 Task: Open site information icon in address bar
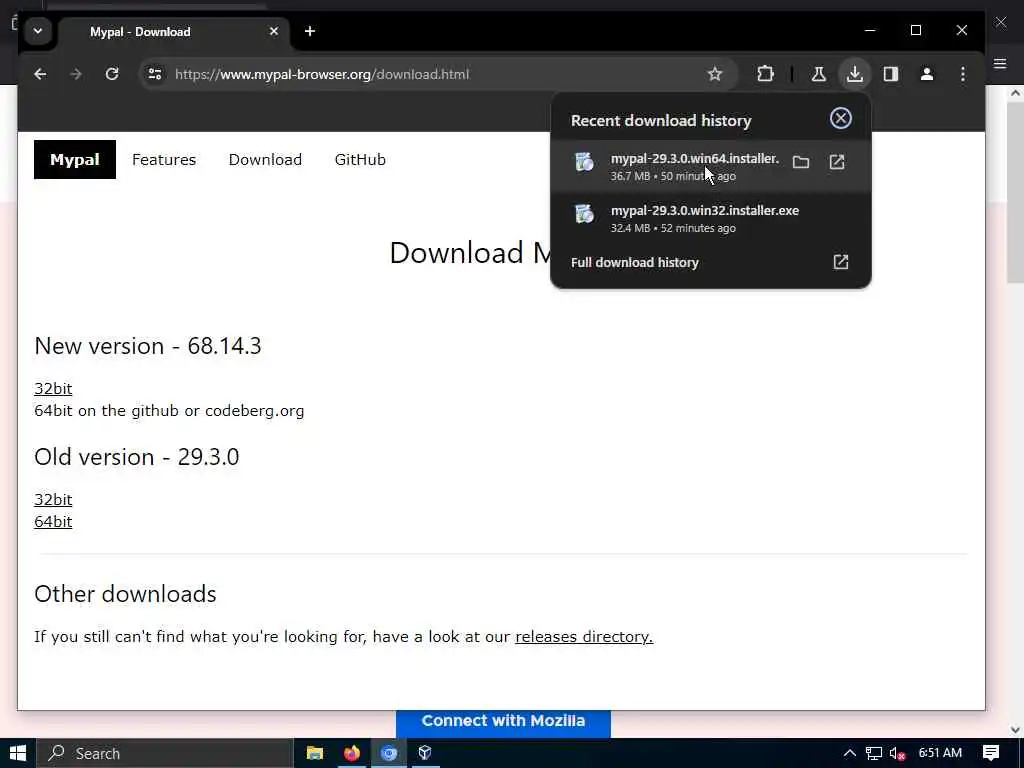pyautogui.click(x=155, y=74)
